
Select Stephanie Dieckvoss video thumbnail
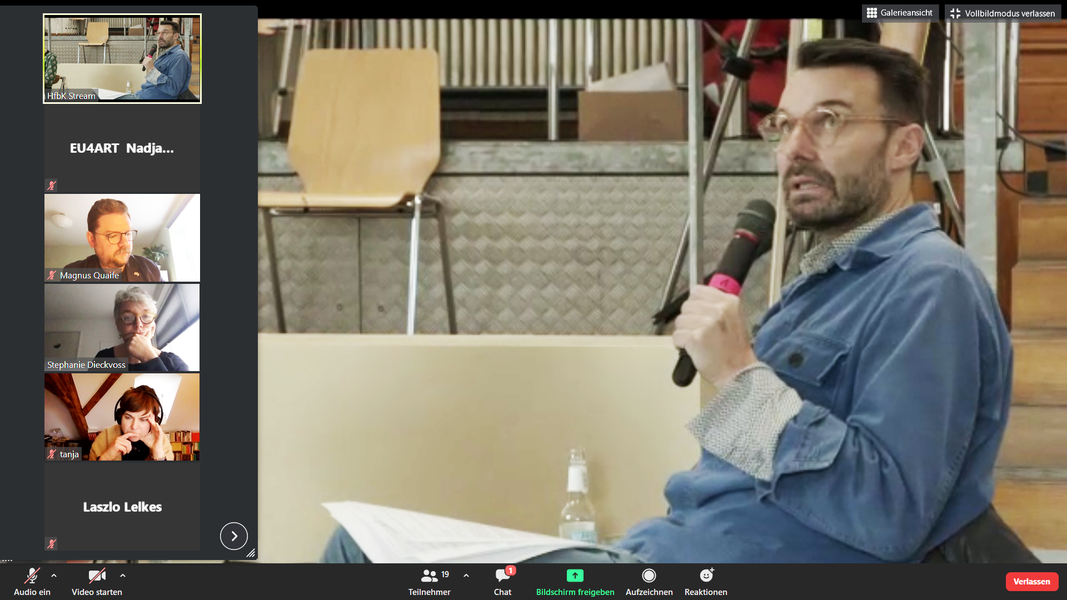122,327
